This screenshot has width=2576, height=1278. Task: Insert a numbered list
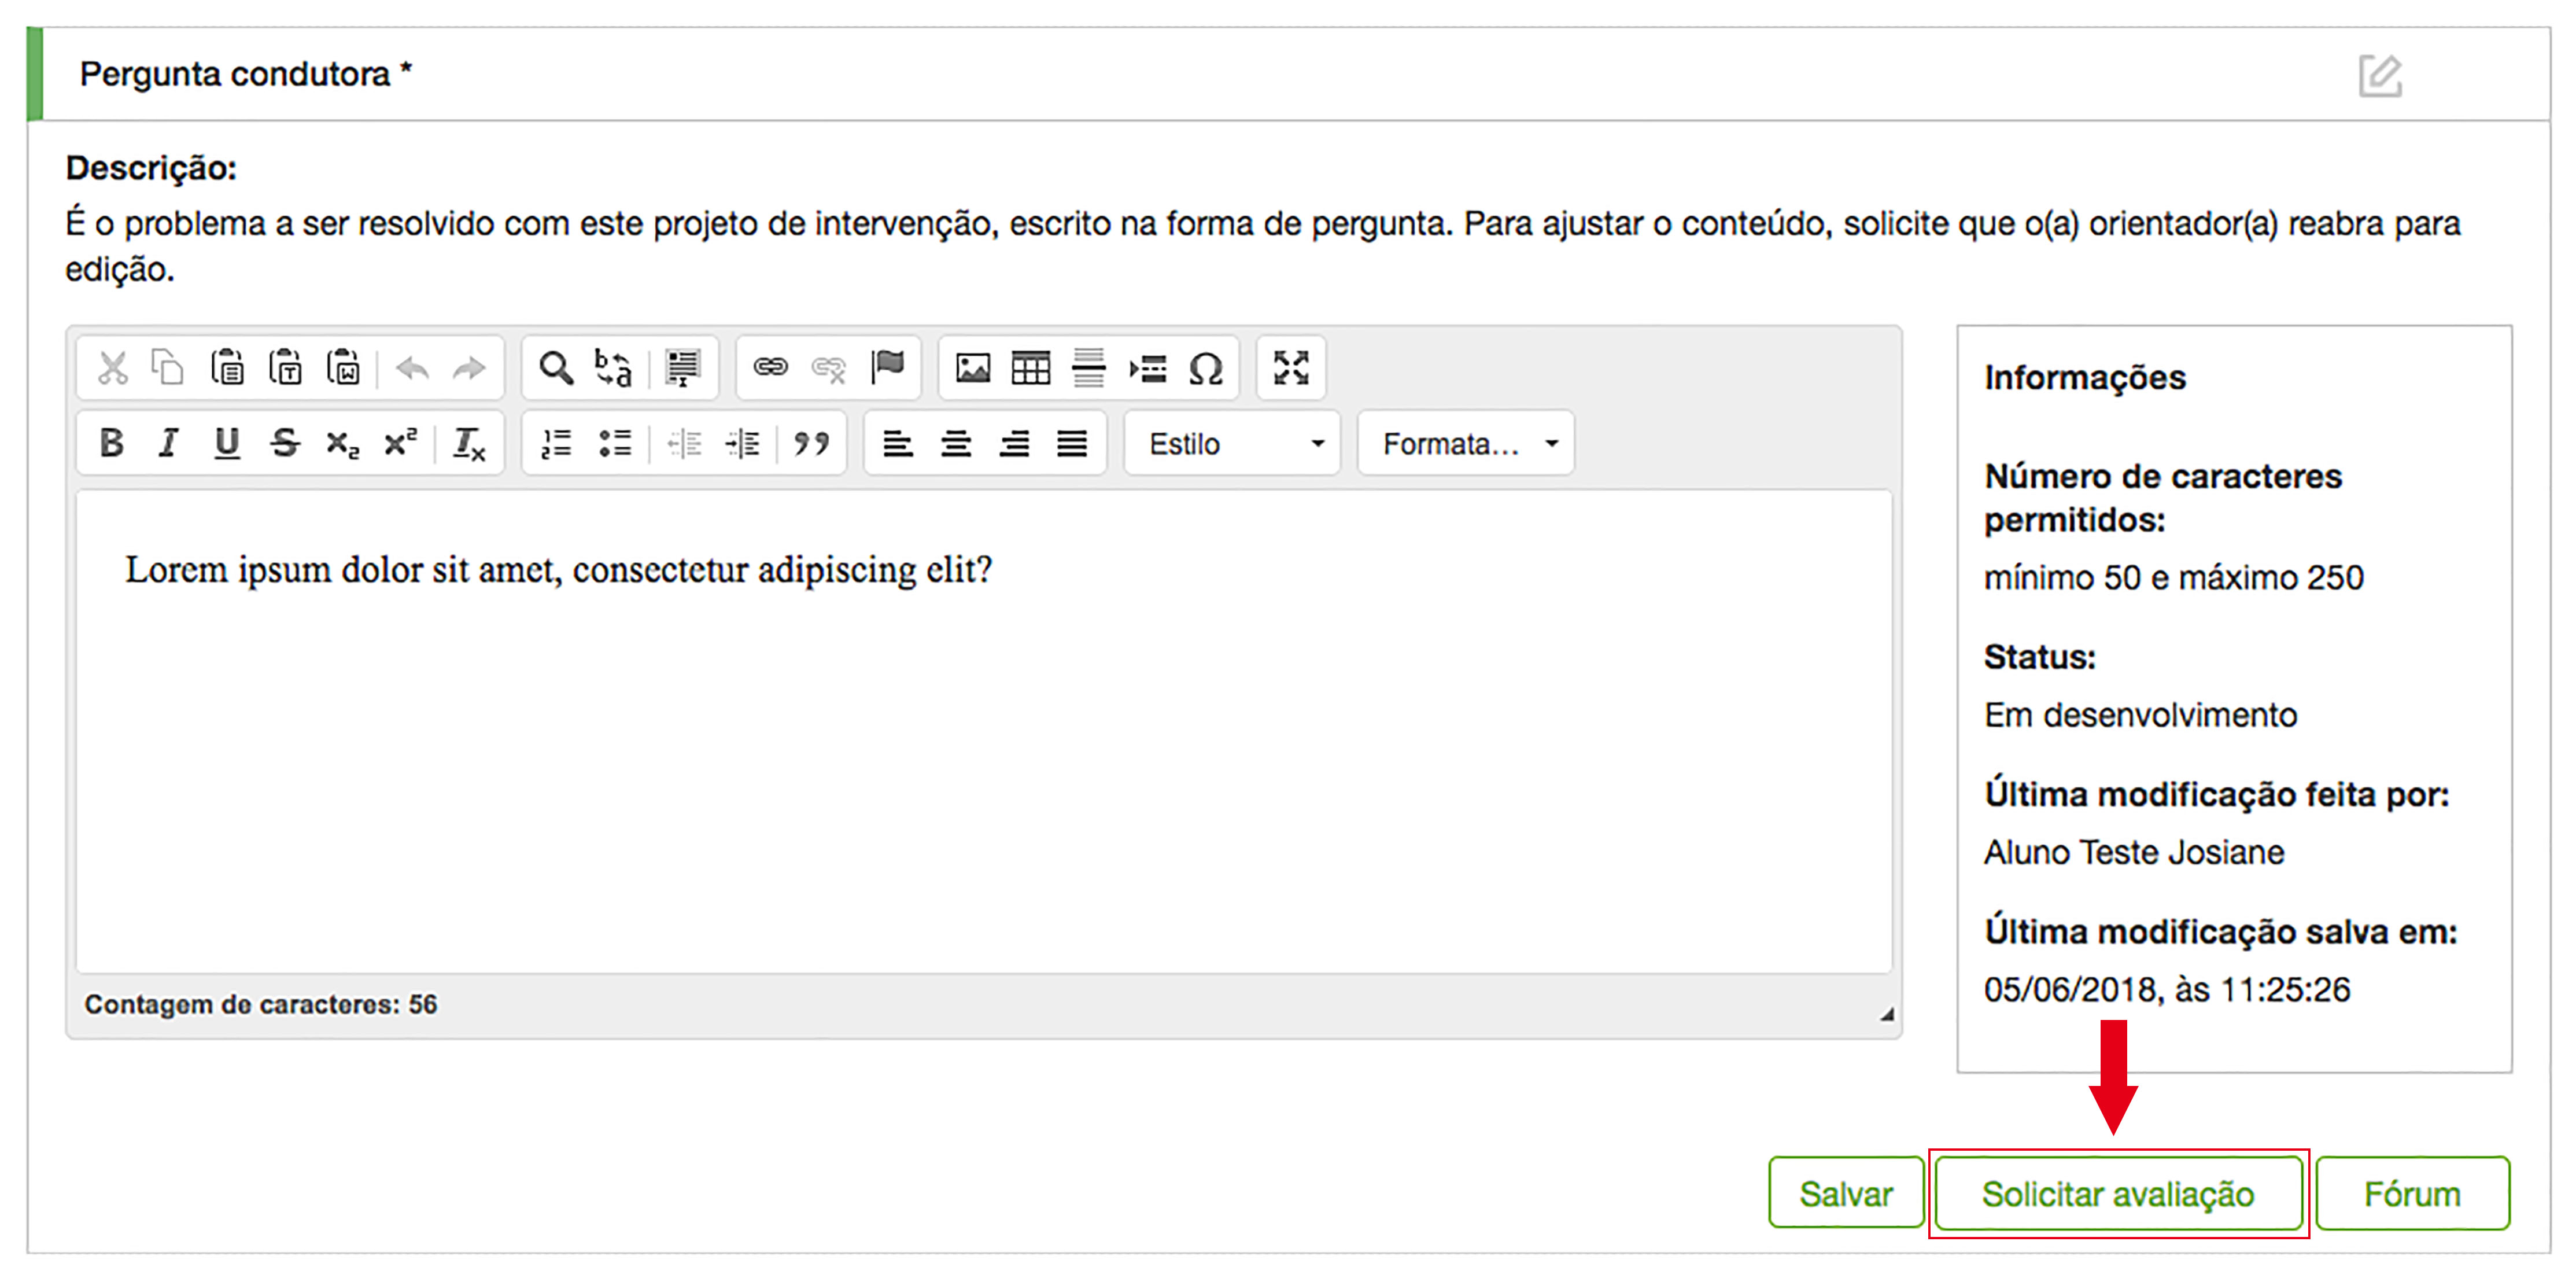pos(556,442)
